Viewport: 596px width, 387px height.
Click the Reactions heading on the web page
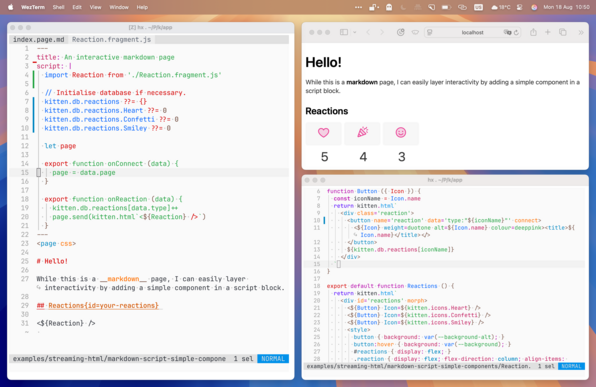tap(327, 111)
